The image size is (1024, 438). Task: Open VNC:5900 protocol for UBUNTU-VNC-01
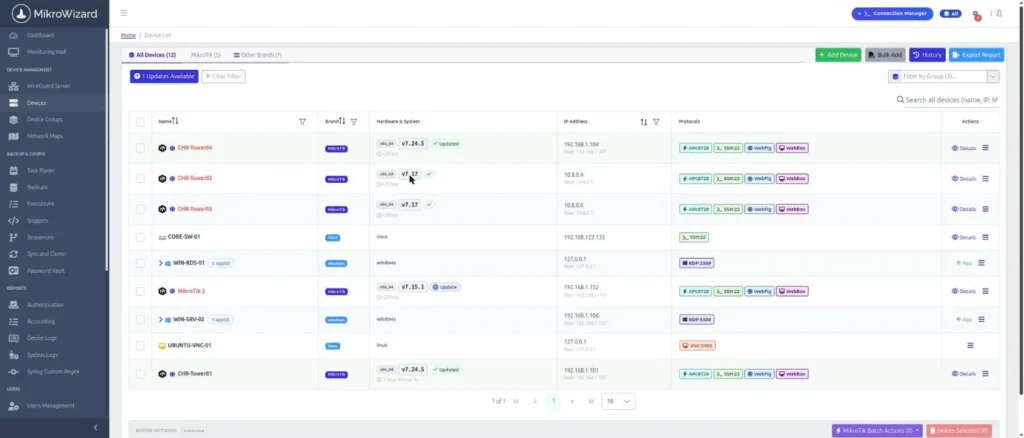(697, 345)
